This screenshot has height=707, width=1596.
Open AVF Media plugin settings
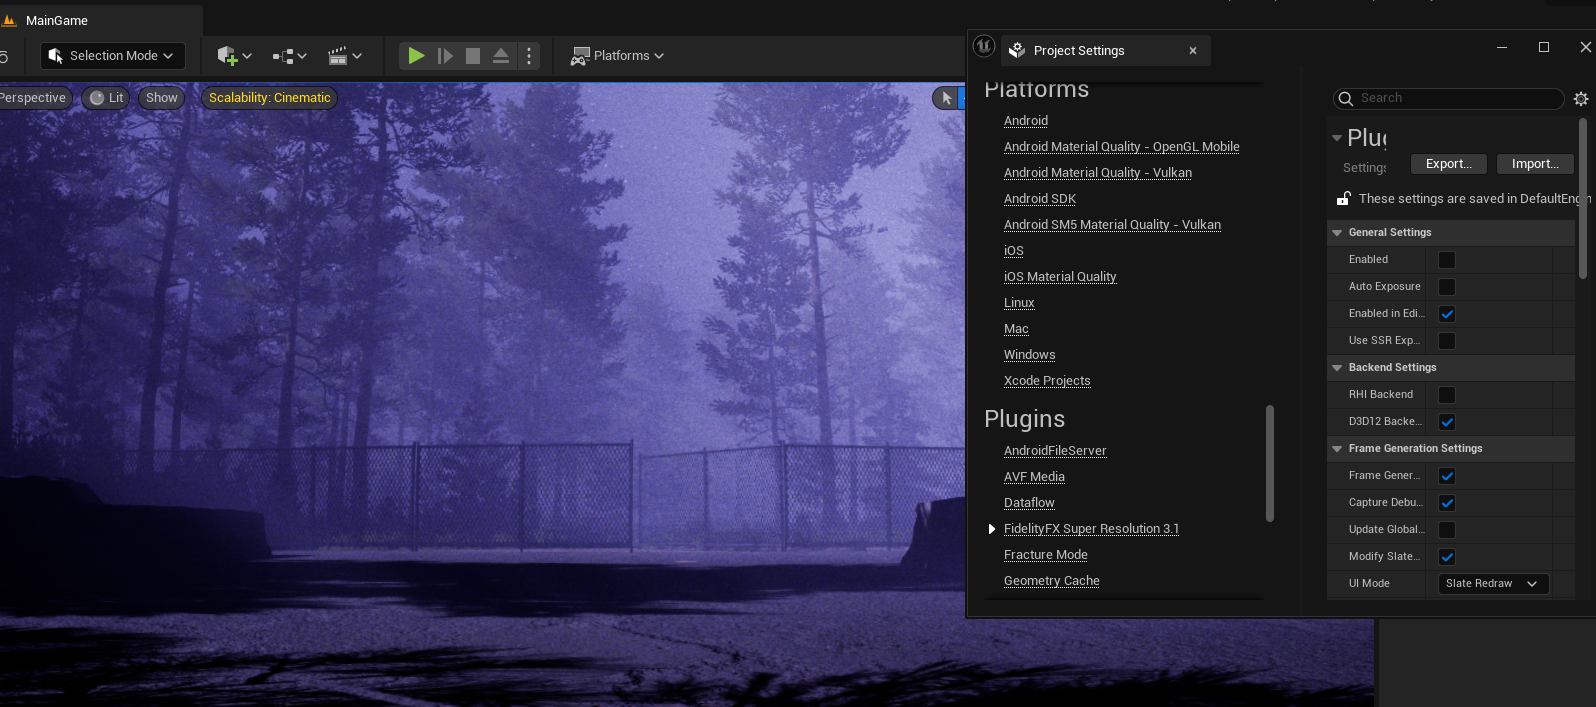[x=1034, y=477]
